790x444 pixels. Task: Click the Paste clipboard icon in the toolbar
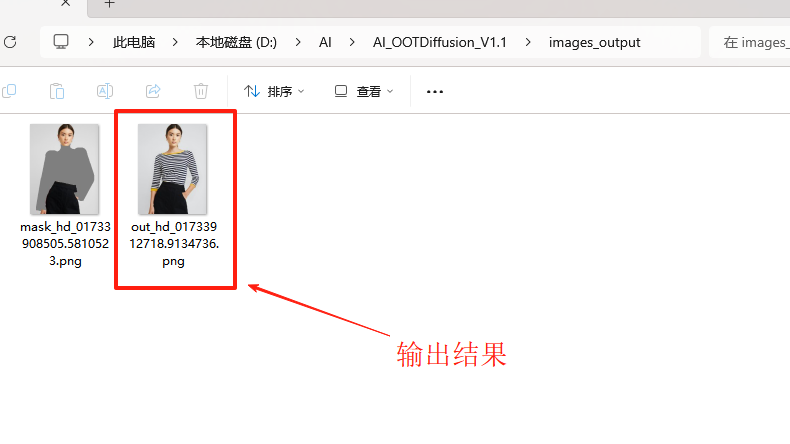(57, 91)
